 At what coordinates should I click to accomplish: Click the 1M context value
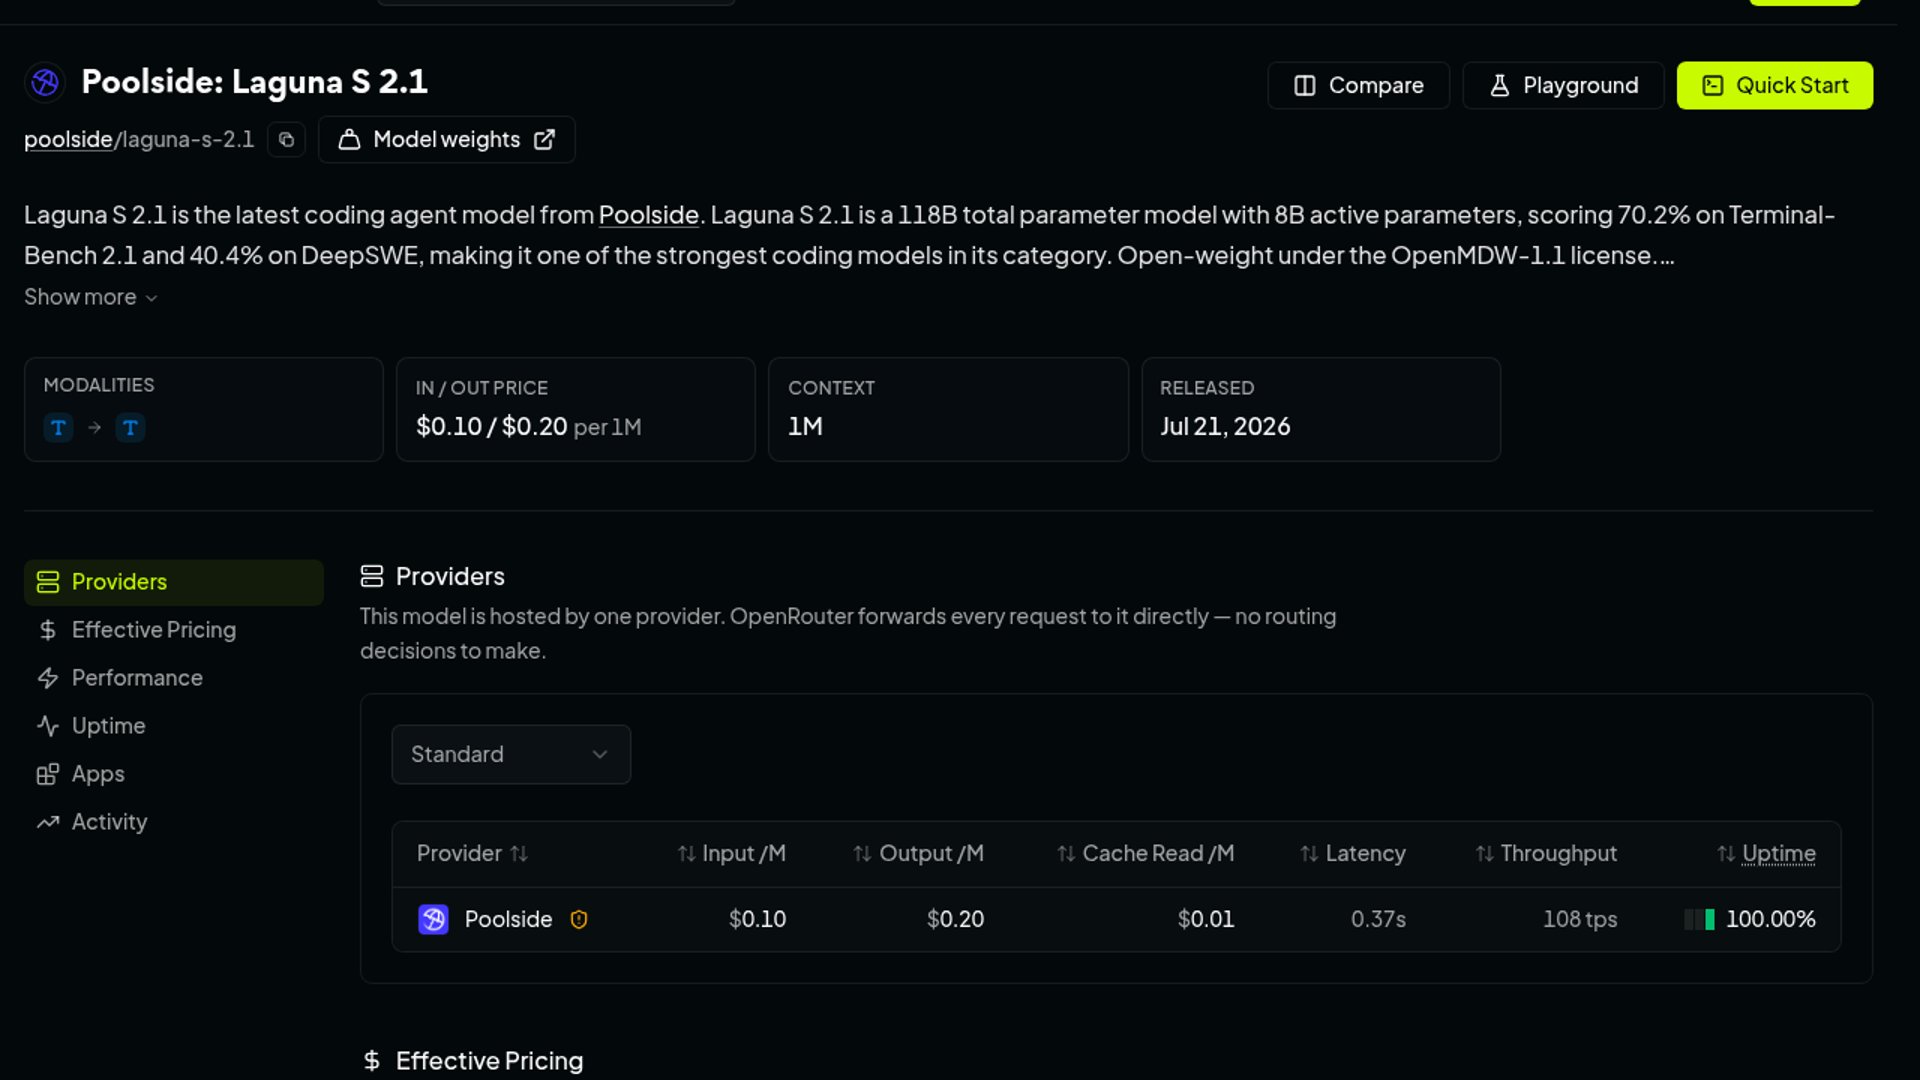pos(805,426)
